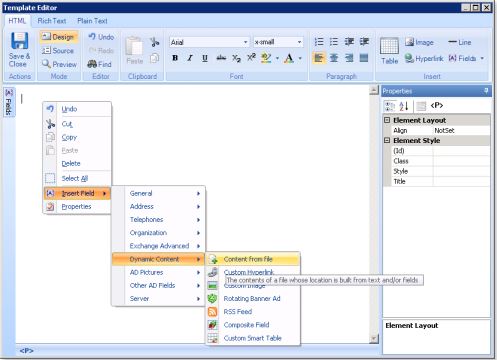Justify the paragraph
The width and height of the screenshot is (497, 360).
pyautogui.click(x=364, y=58)
